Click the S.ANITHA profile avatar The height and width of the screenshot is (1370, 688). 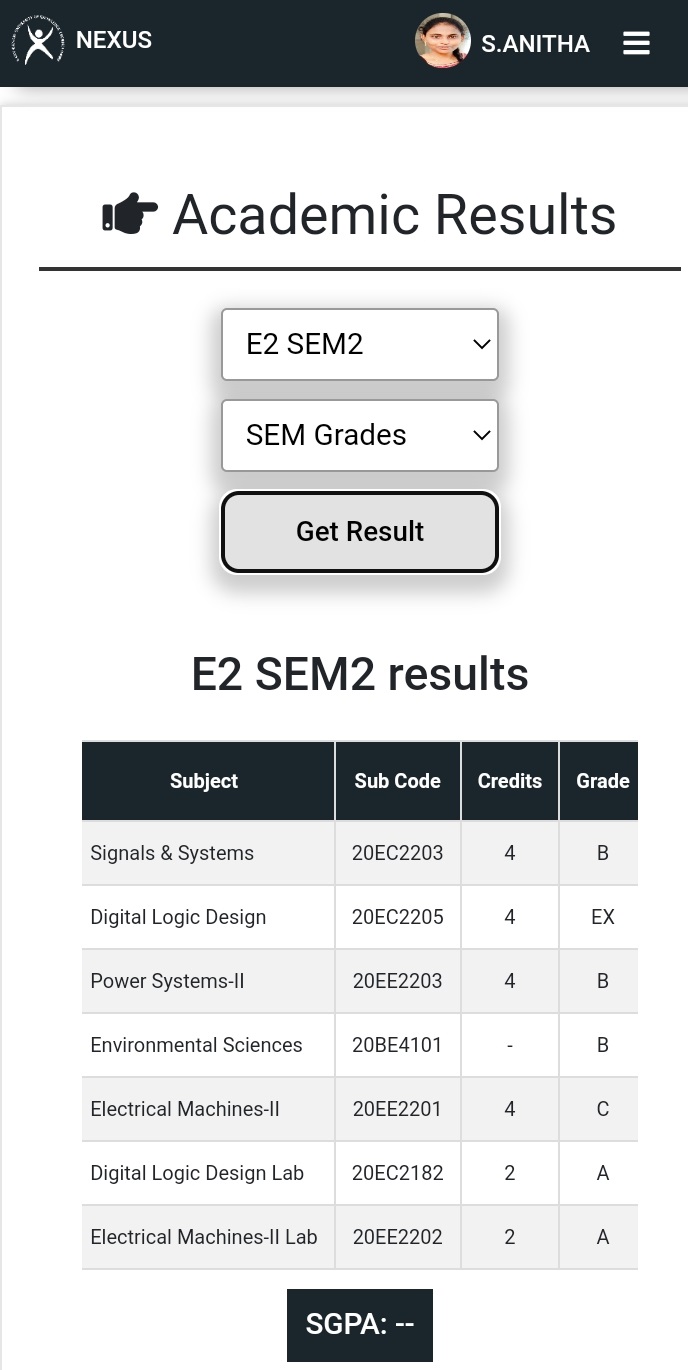pos(443,41)
